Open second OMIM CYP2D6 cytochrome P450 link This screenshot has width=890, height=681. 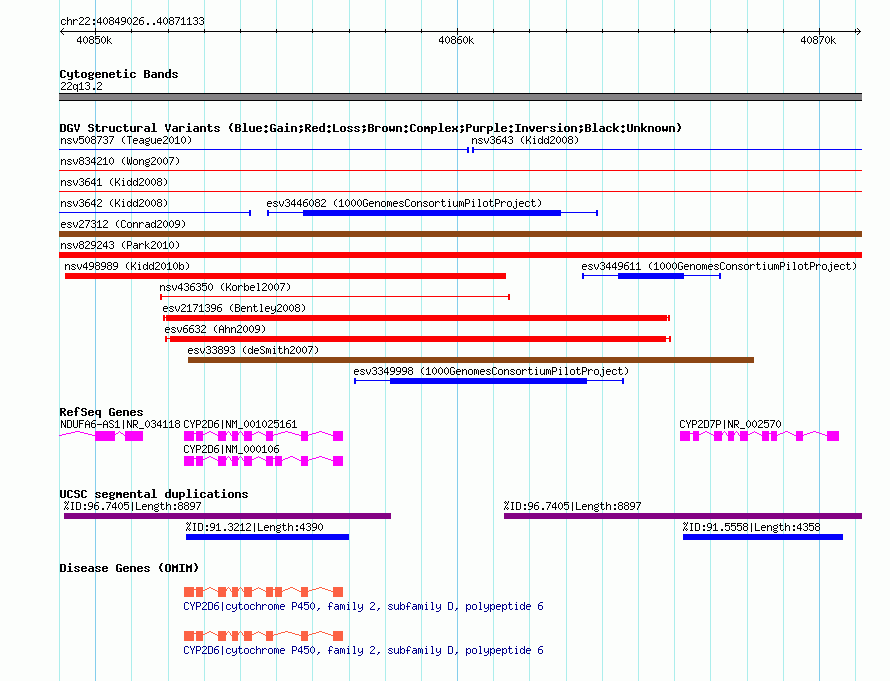pyautogui.click(x=363, y=650)
